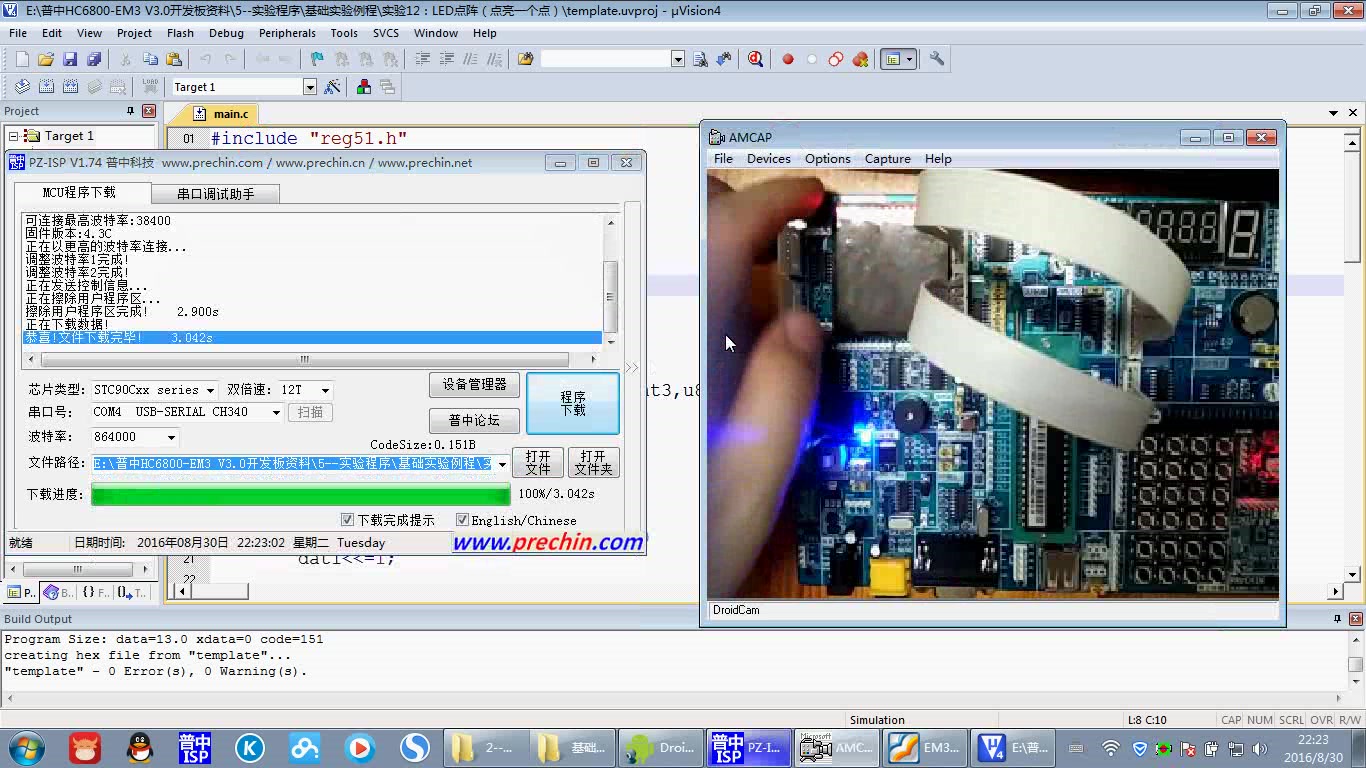The image size is (1366, 768).
Task: Open the Options menu in AMCAP
Action: coord(828,159)
